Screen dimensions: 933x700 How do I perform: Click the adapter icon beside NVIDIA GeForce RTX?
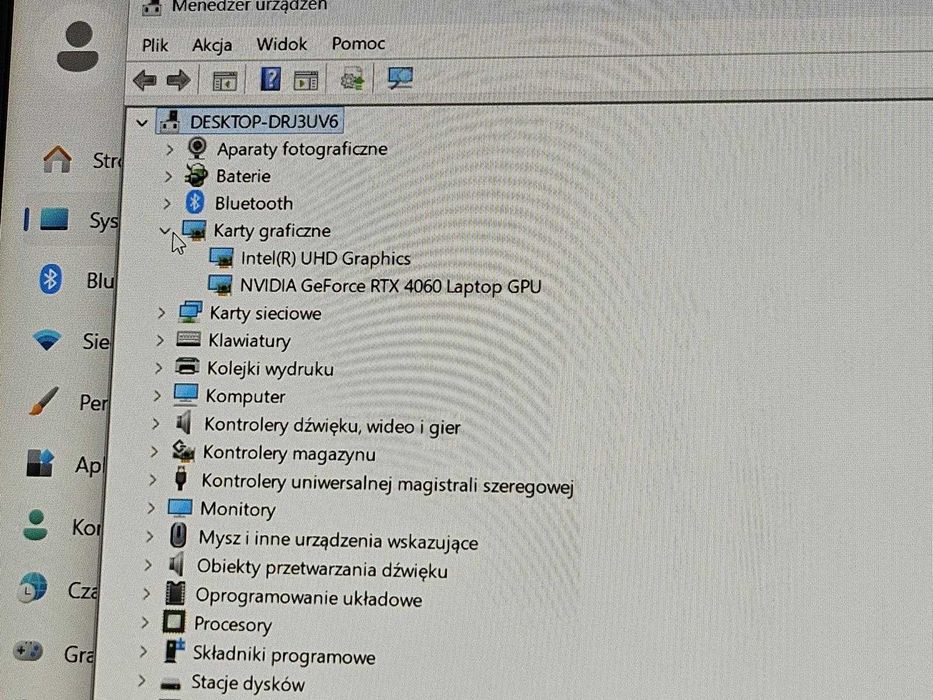[220, 285]
